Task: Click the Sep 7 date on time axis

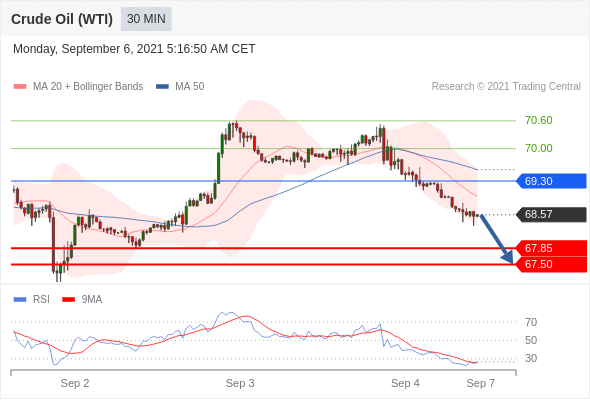Action: (x=481, y=383)
